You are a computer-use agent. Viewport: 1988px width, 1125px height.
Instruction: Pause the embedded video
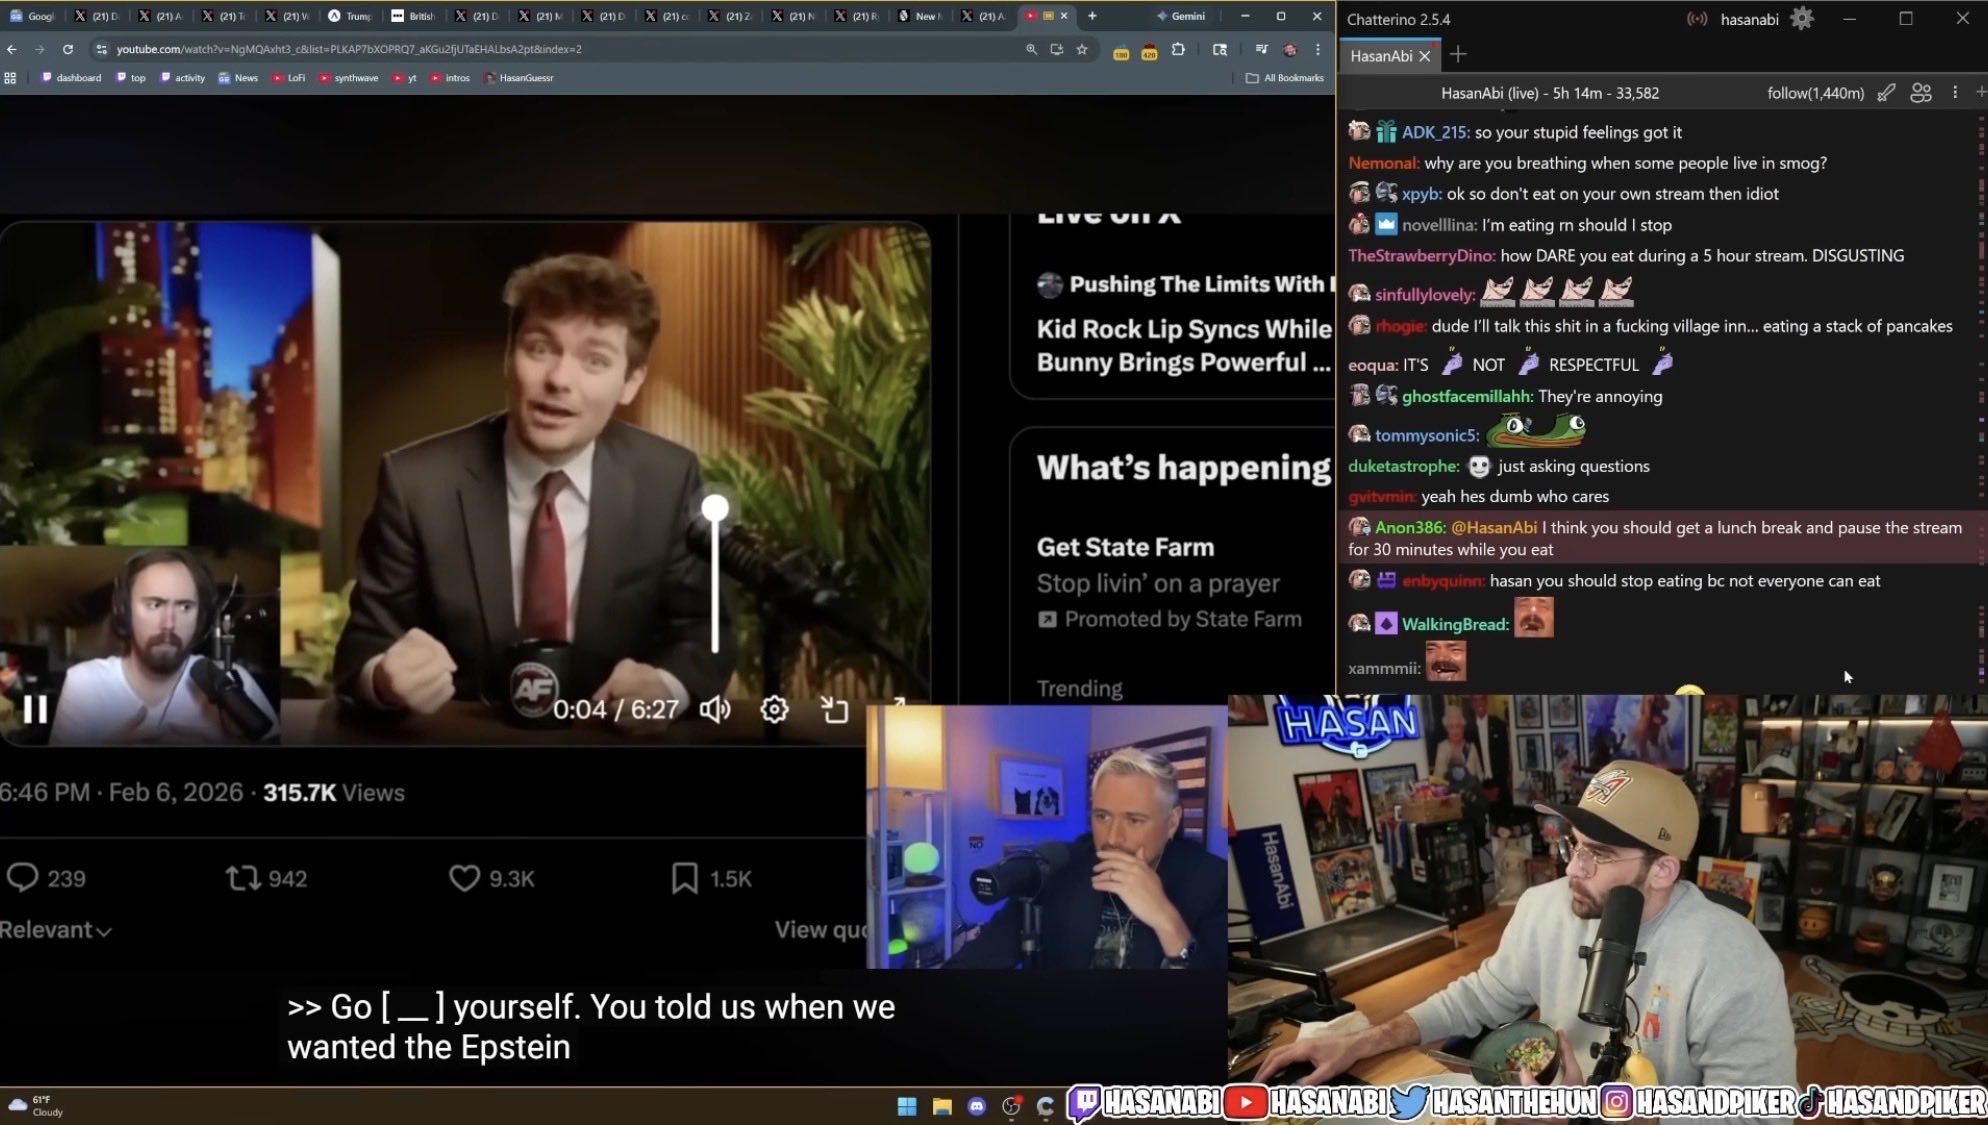(36, 710)
